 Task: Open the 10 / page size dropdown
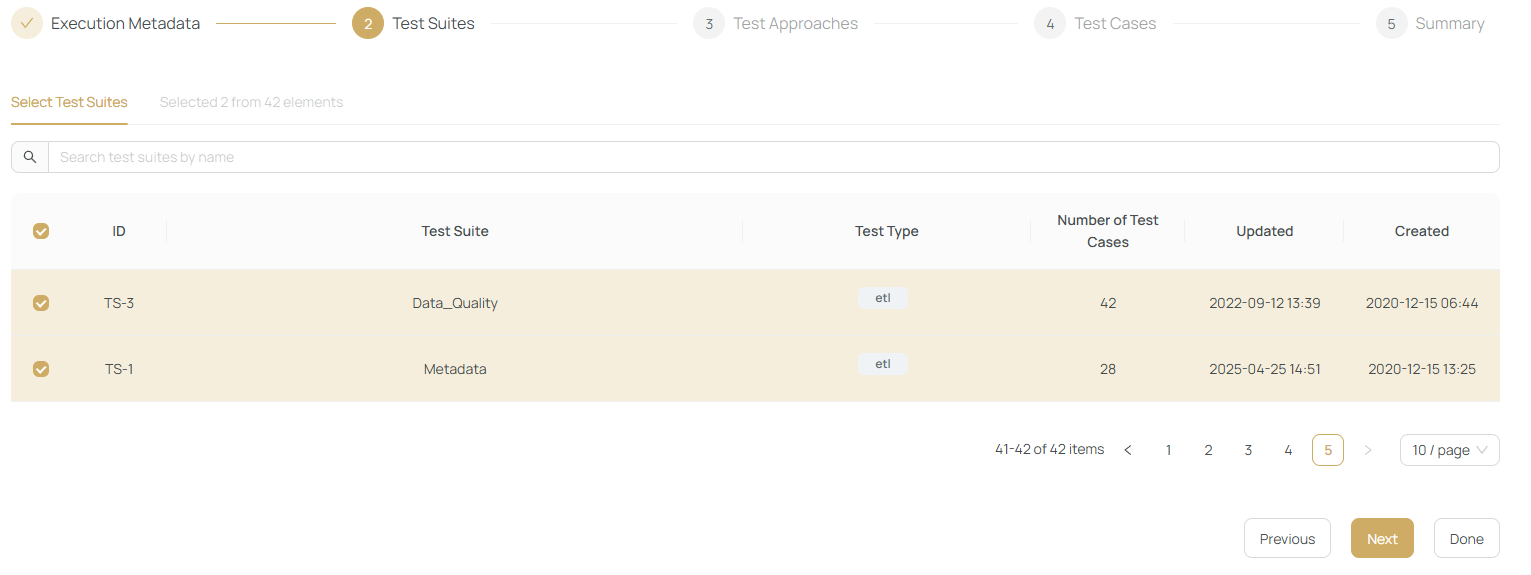[1449, 450]
